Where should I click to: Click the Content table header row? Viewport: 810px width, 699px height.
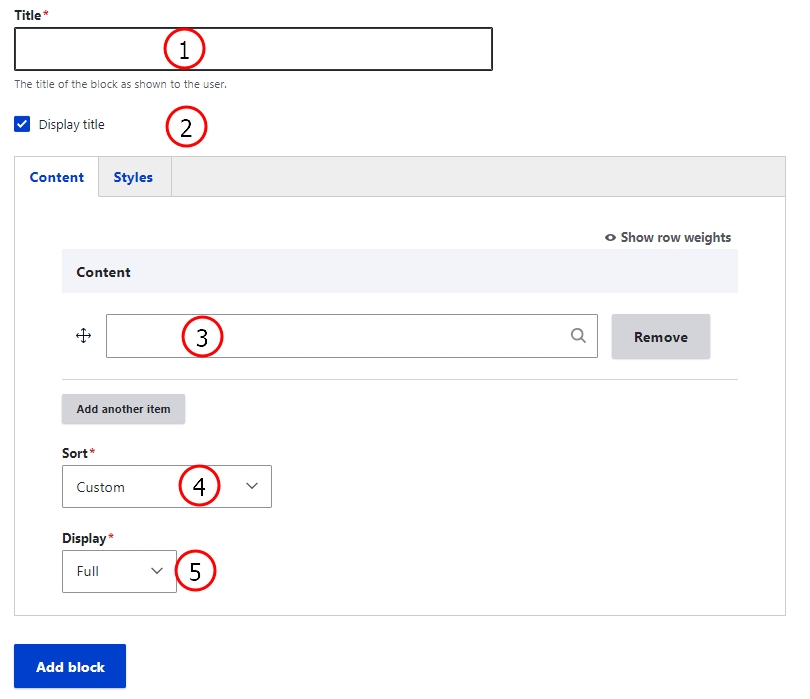(x=400, y=272)
